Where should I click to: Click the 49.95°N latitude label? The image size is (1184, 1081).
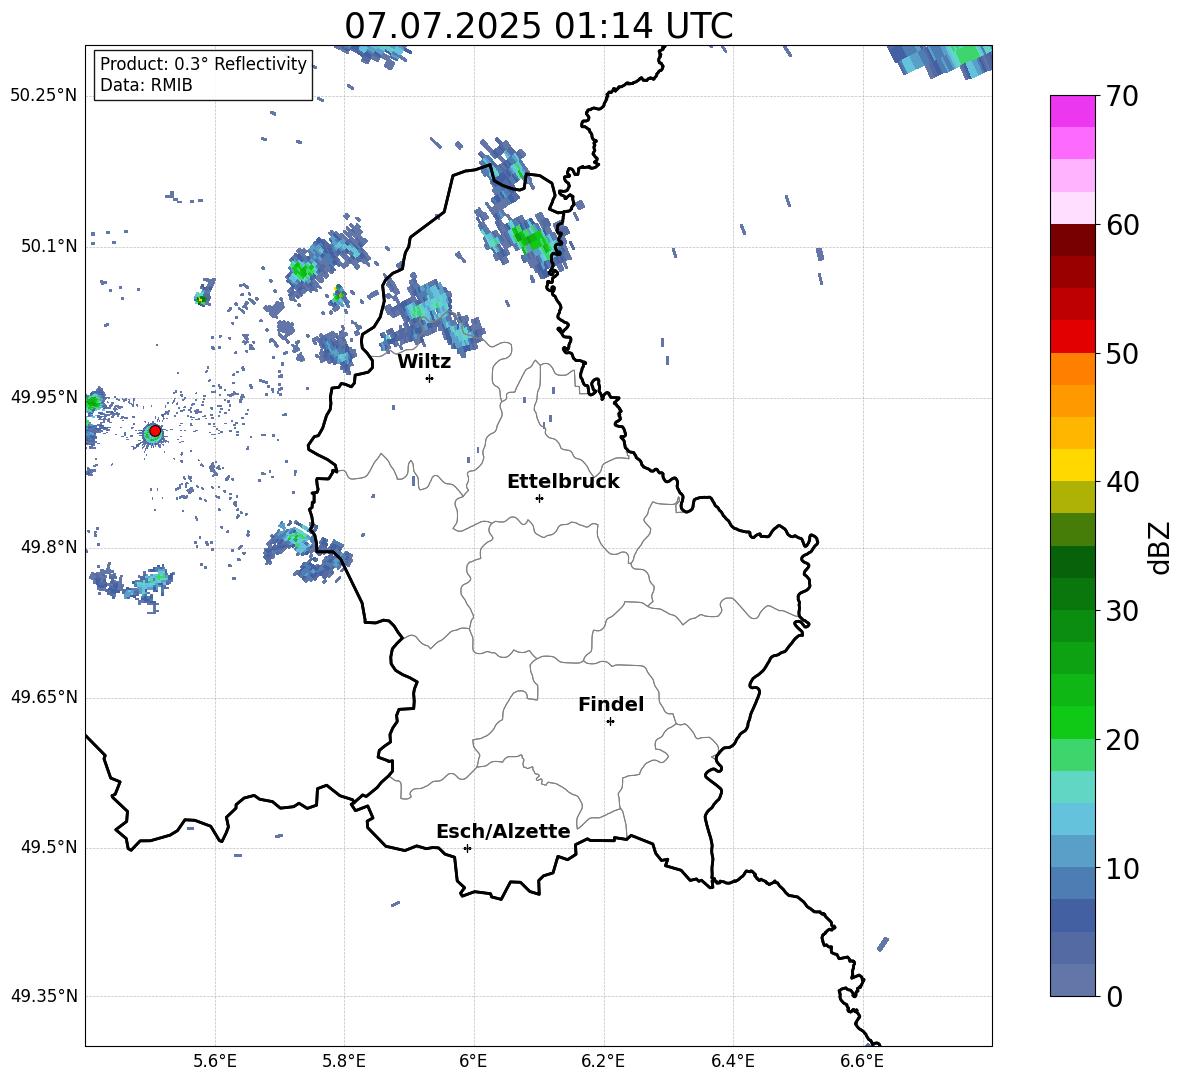point(44,397)
